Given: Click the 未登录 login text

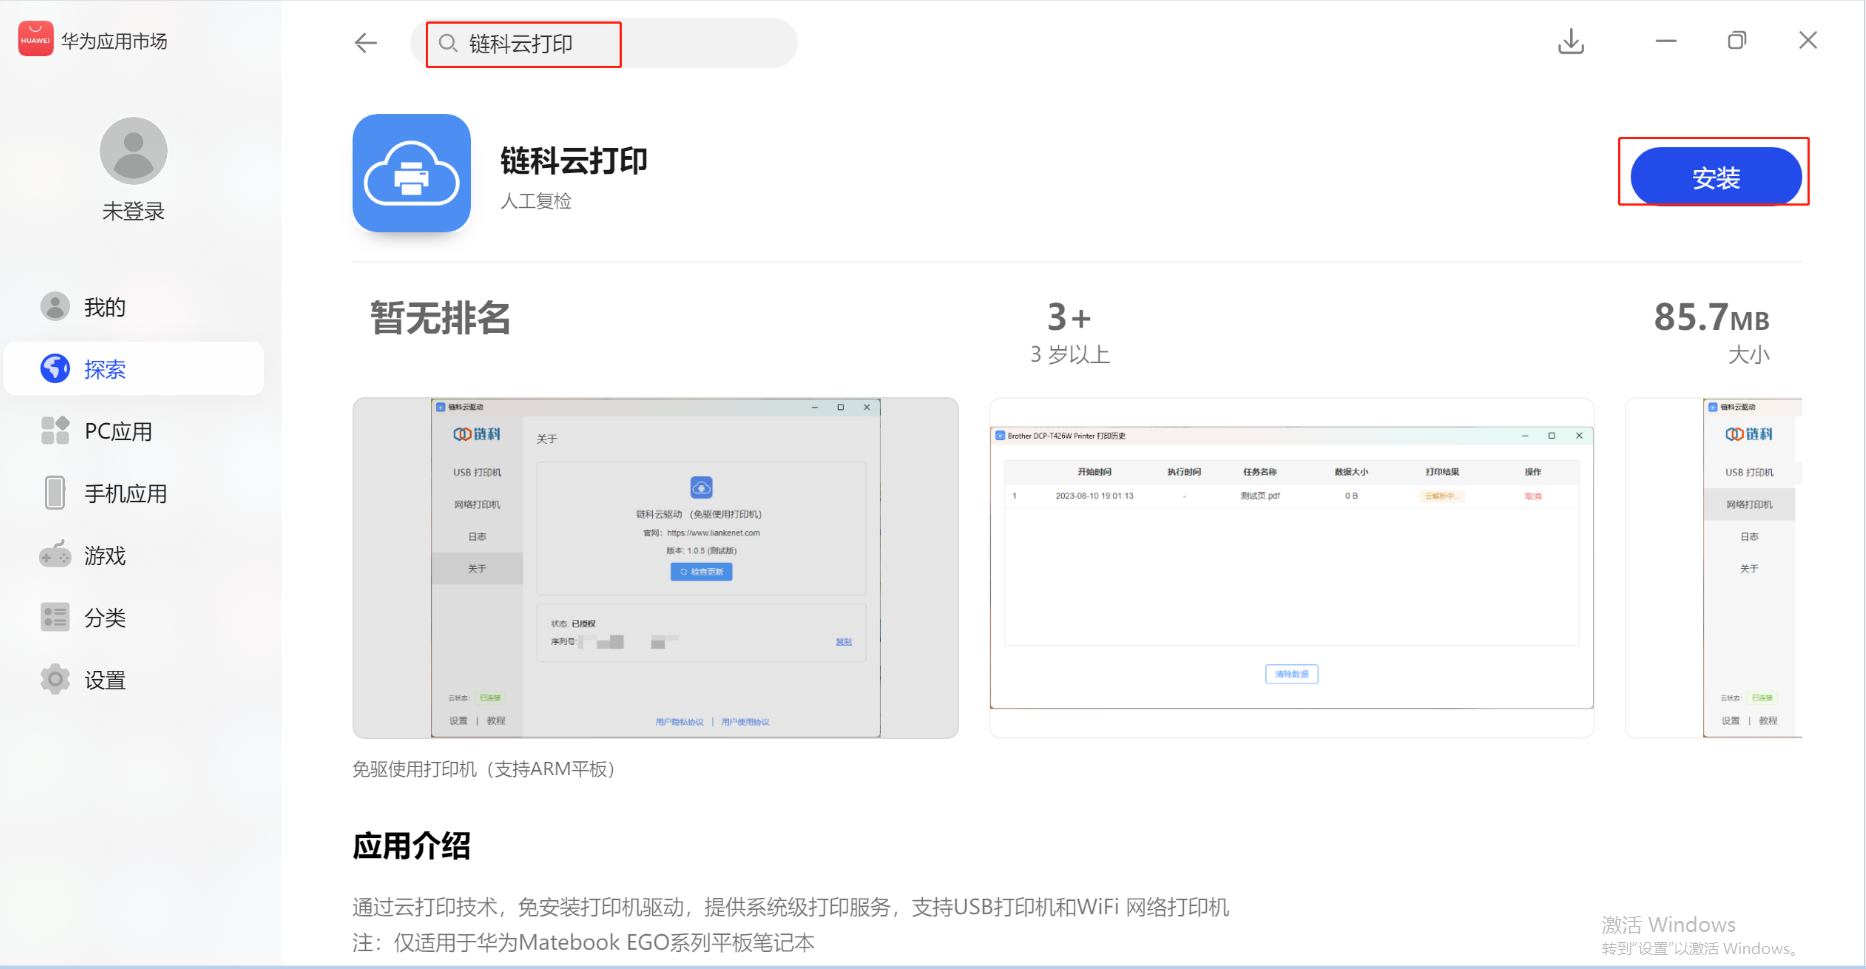Looking at the screenshot, I should click(x=133, y=211).
